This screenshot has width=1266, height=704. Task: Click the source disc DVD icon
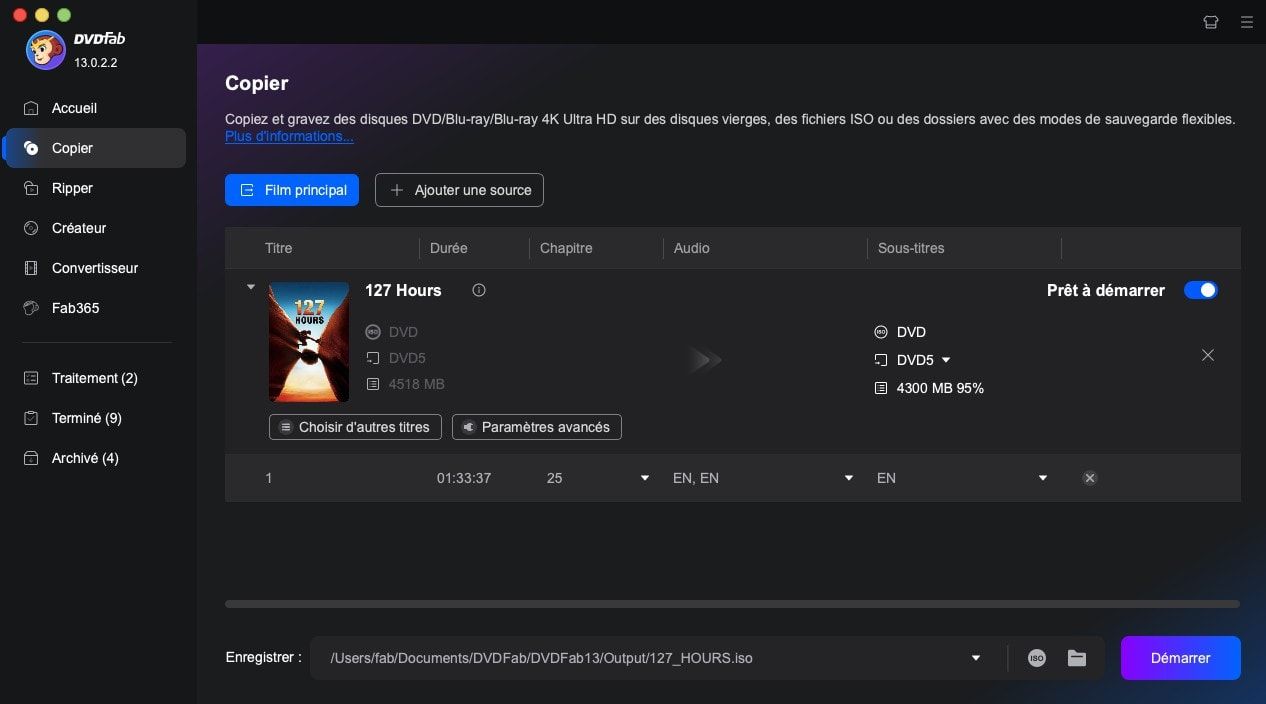374,332
